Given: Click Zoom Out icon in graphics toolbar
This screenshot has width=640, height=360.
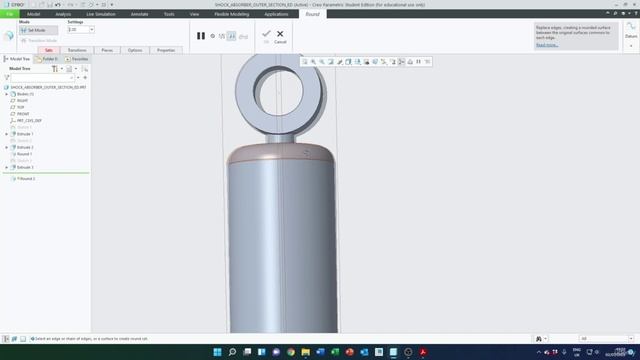Looking at the screenshot, I should 322,62.
